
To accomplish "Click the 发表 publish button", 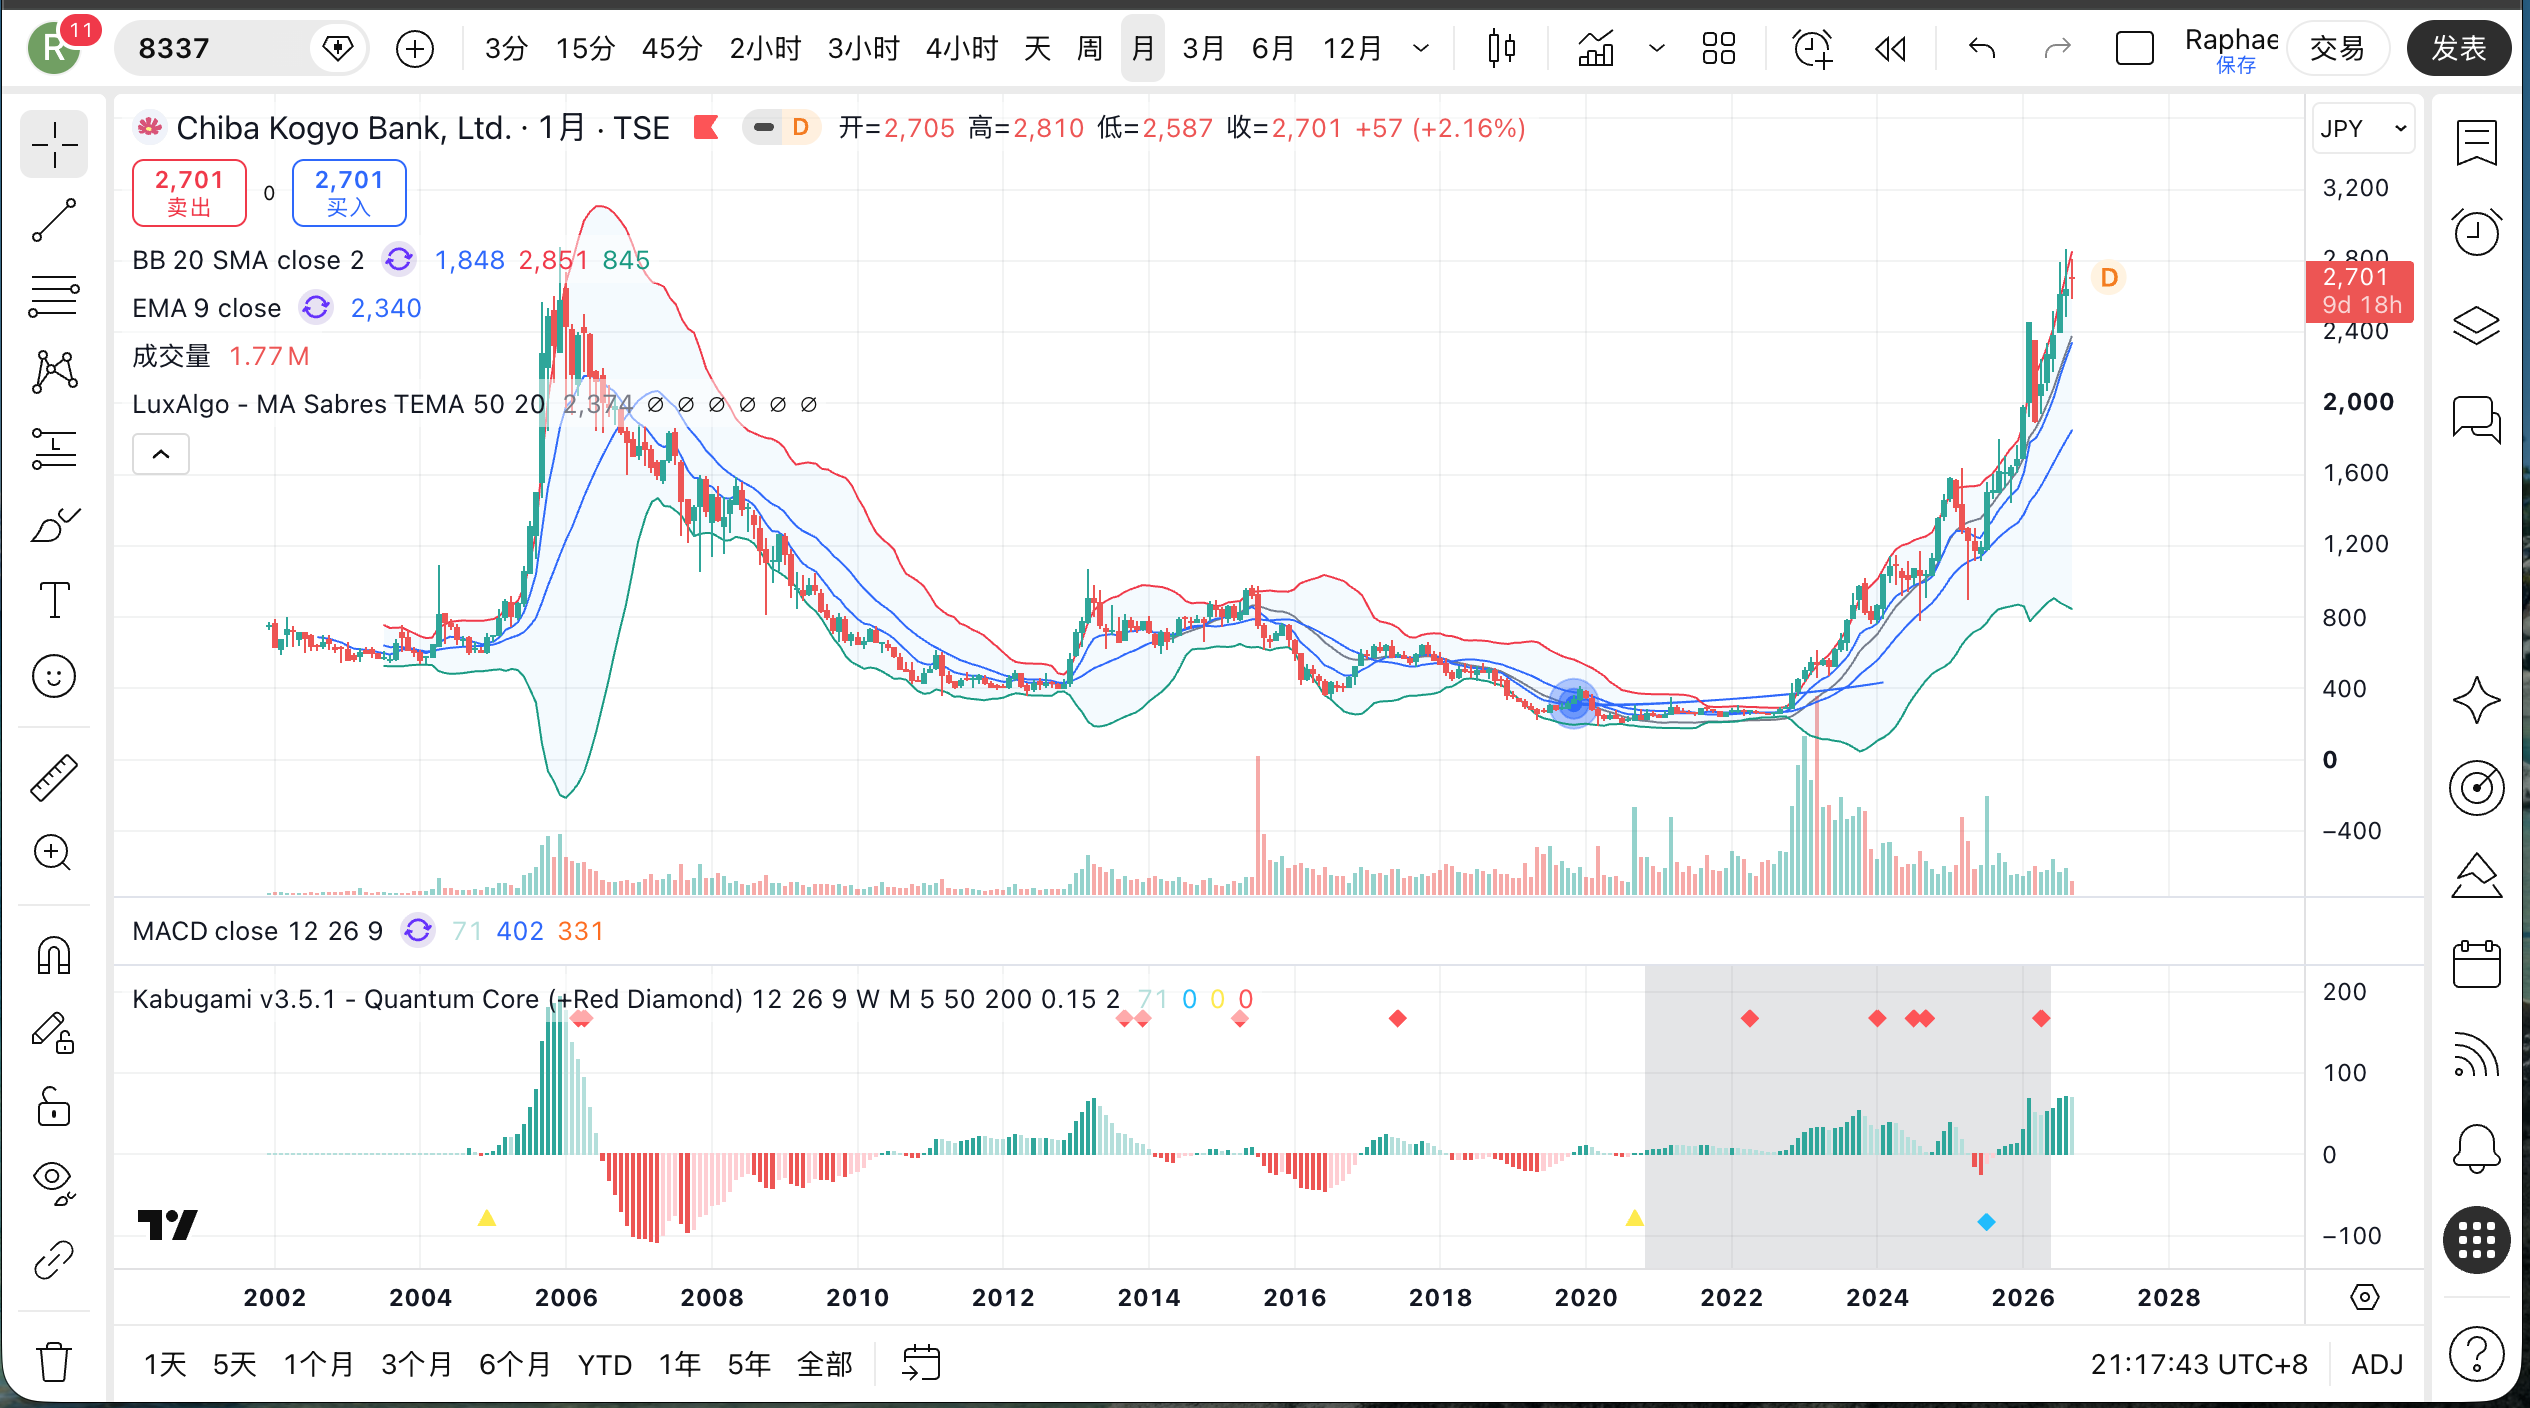I will (x=2458, y=48).
